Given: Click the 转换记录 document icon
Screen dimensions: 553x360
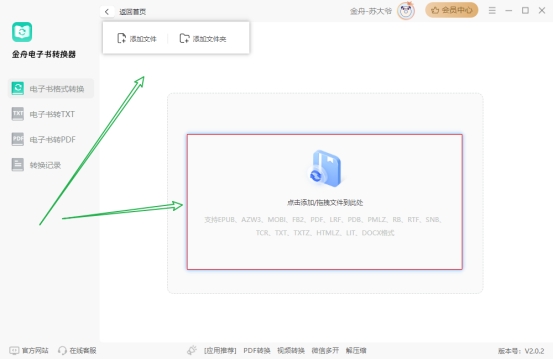Looking at the screenshot, I should click(x=18, y=165).
